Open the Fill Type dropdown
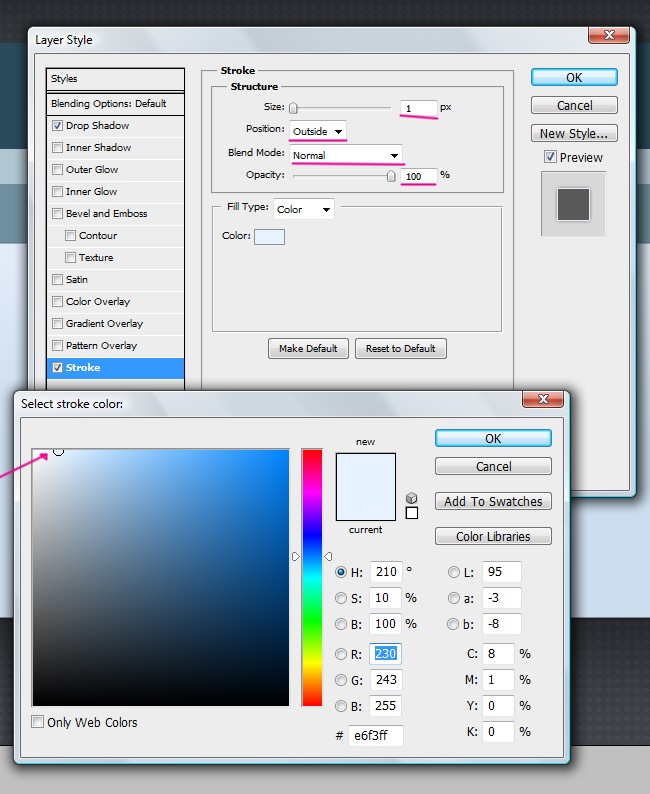 coord(304,209)
